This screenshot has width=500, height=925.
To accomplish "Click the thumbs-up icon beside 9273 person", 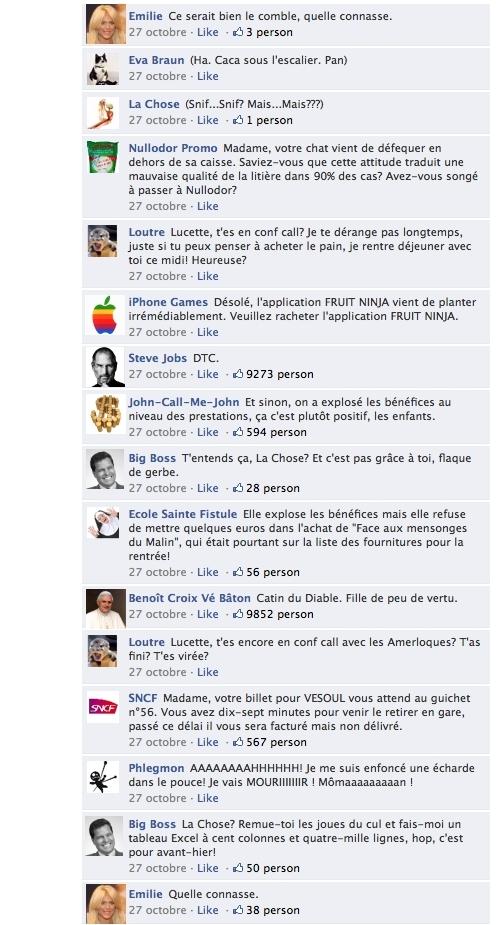I will click(238, 374).
